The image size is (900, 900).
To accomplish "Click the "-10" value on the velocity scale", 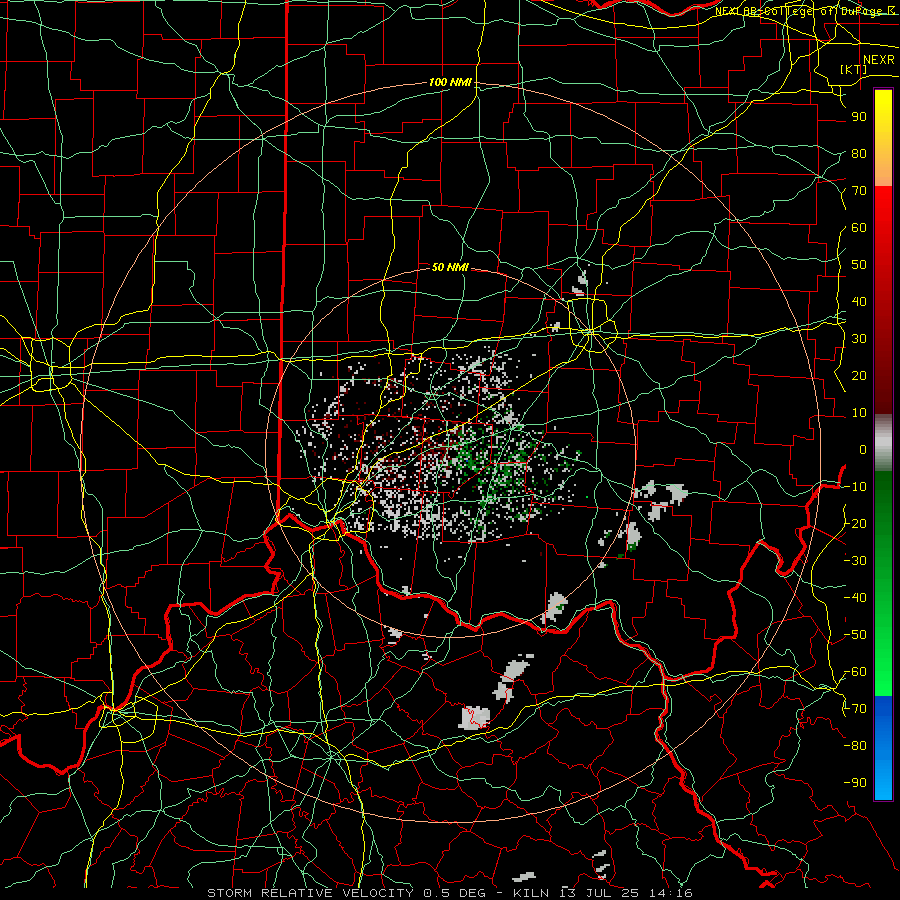I will (x=855, y=487).
